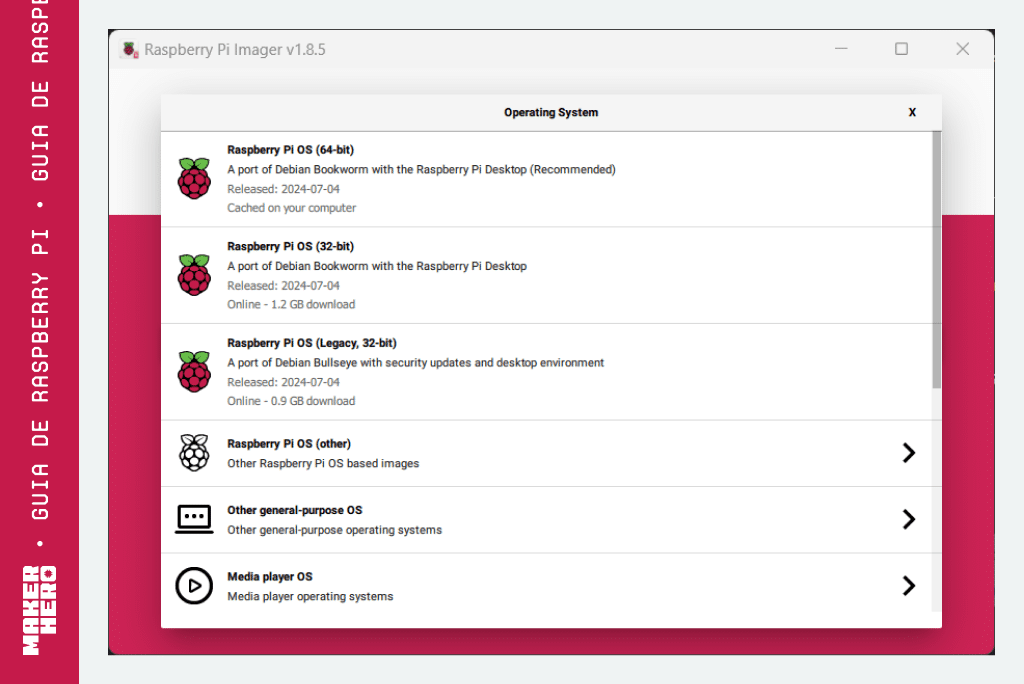Expand Media player OS with its chevron arrow
This screenshot has width=1024, height=684.
pyautogui.click(x=908, y=586)
